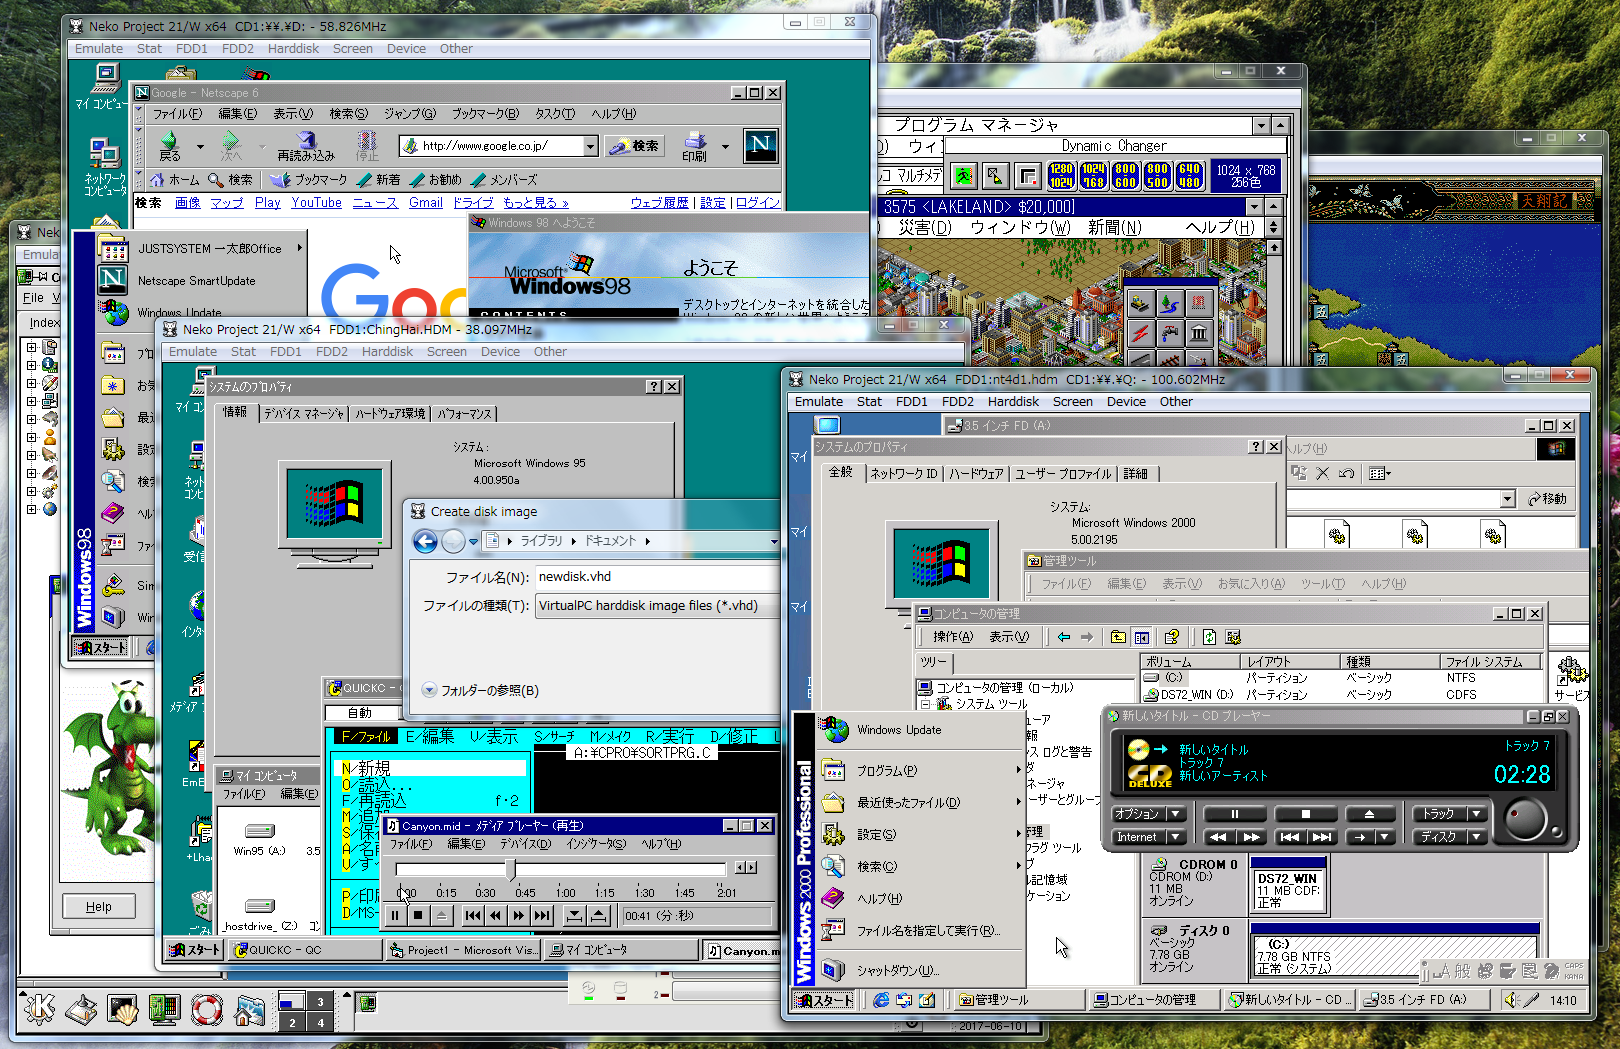Open the デバイス(D) menu in Media Player
Viewport: 1620px width, 1049px height.
[525, 844]
